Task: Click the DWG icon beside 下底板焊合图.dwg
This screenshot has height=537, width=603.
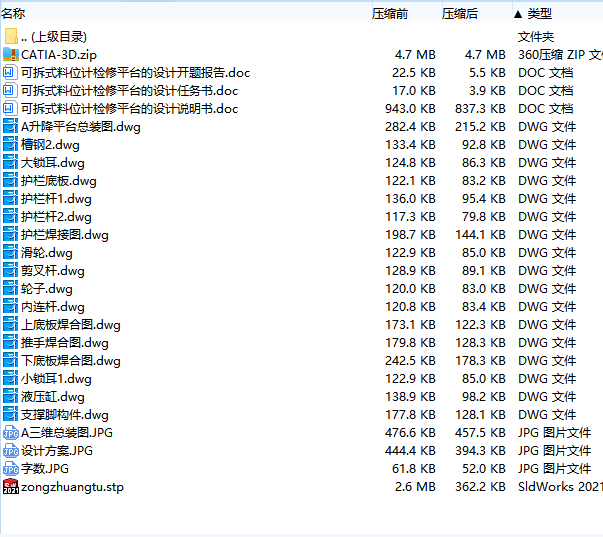Action: 10,361
